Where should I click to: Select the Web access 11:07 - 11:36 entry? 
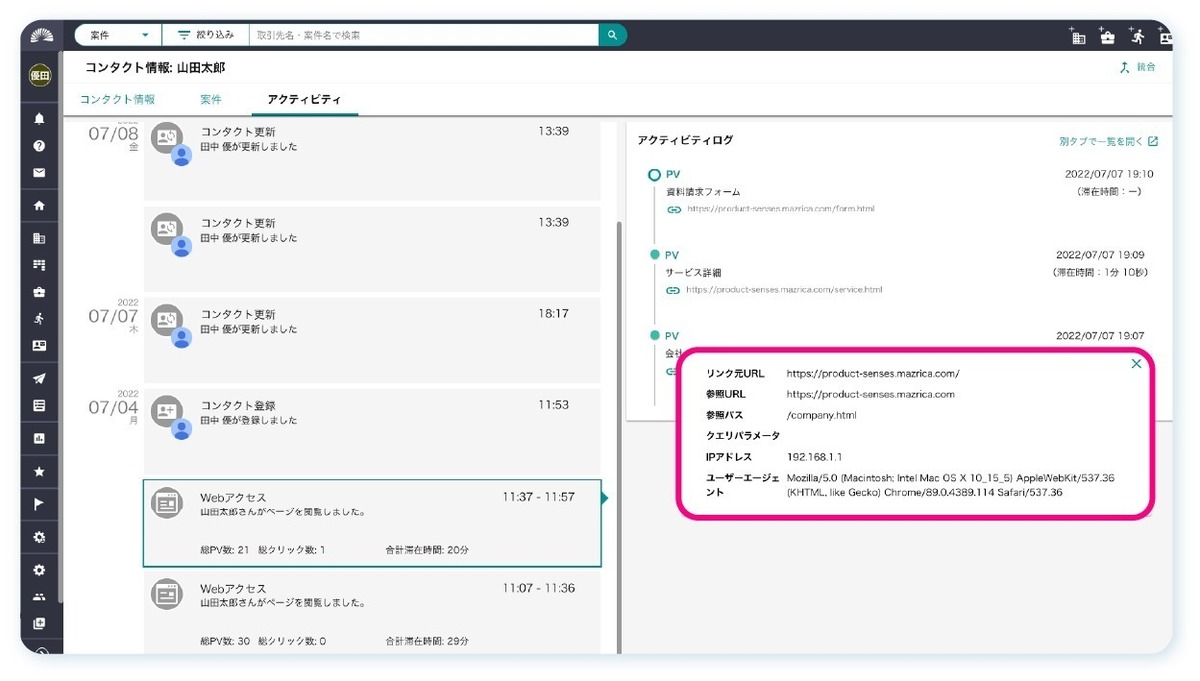coord(372,611)
